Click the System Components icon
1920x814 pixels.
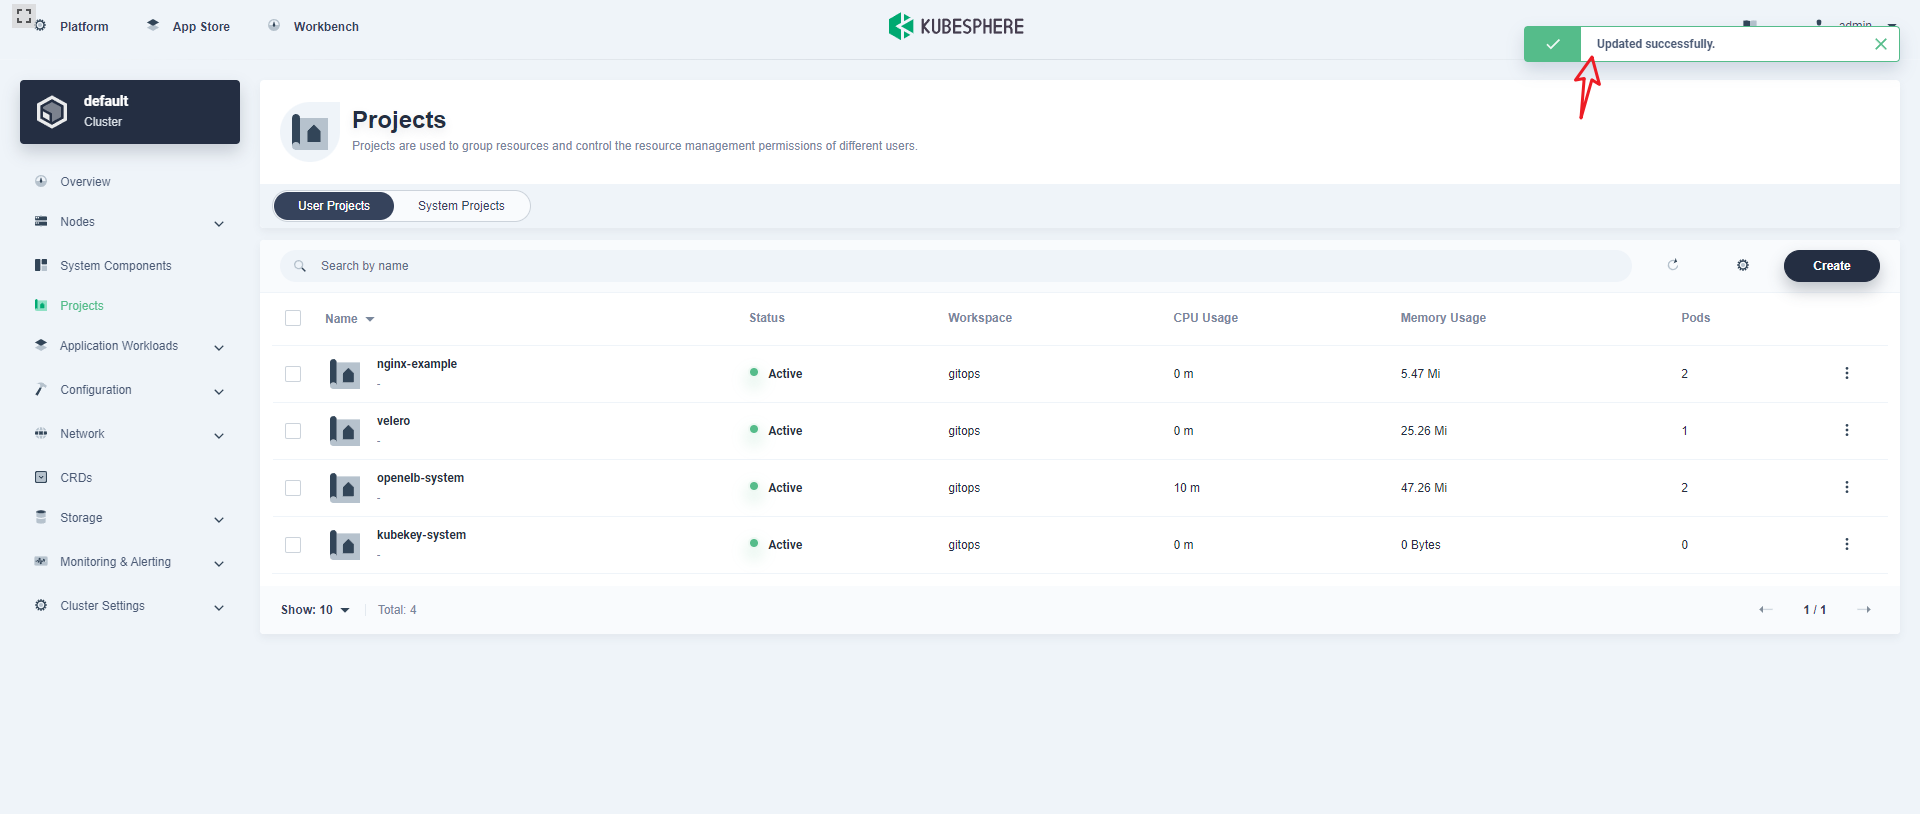click(41, 265)
